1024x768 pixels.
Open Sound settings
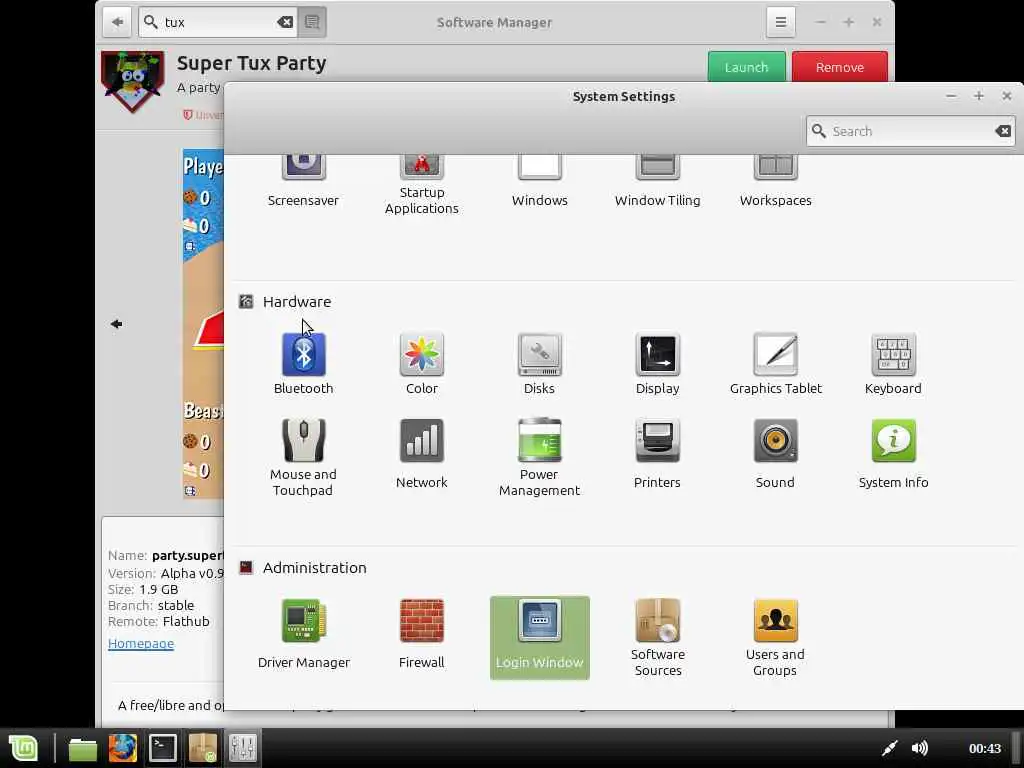tap(775, 454)
